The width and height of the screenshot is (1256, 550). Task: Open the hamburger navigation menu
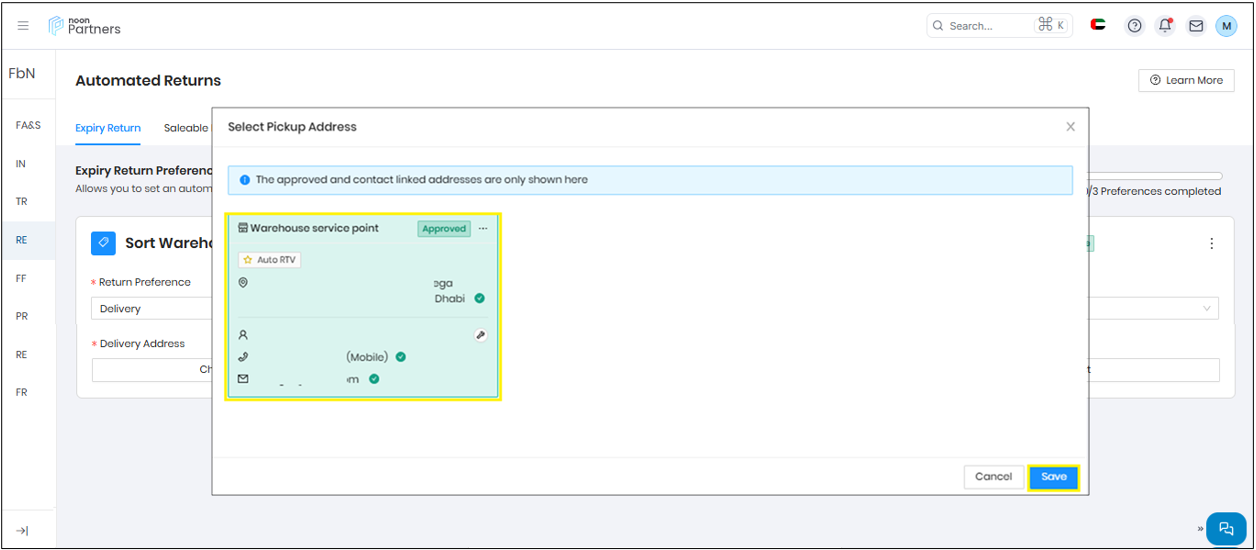click(x=23, y=26)
